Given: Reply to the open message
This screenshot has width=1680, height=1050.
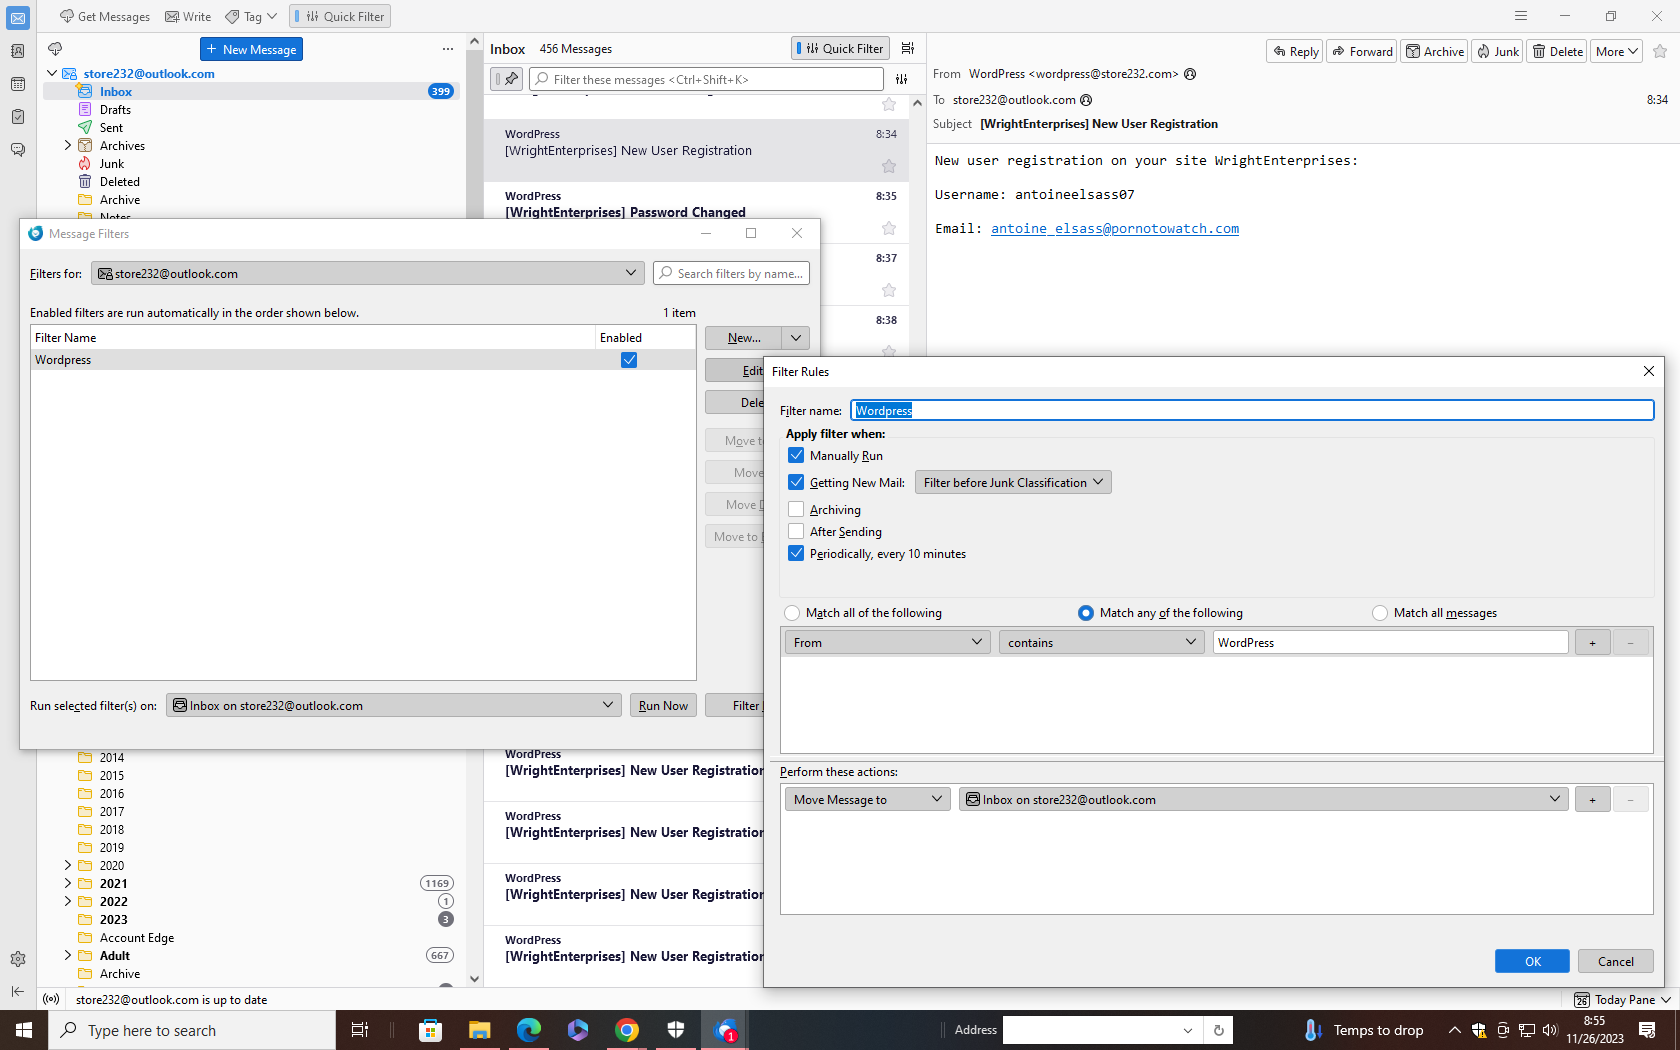Looking at the screenshot, I should pos(1296,51).
